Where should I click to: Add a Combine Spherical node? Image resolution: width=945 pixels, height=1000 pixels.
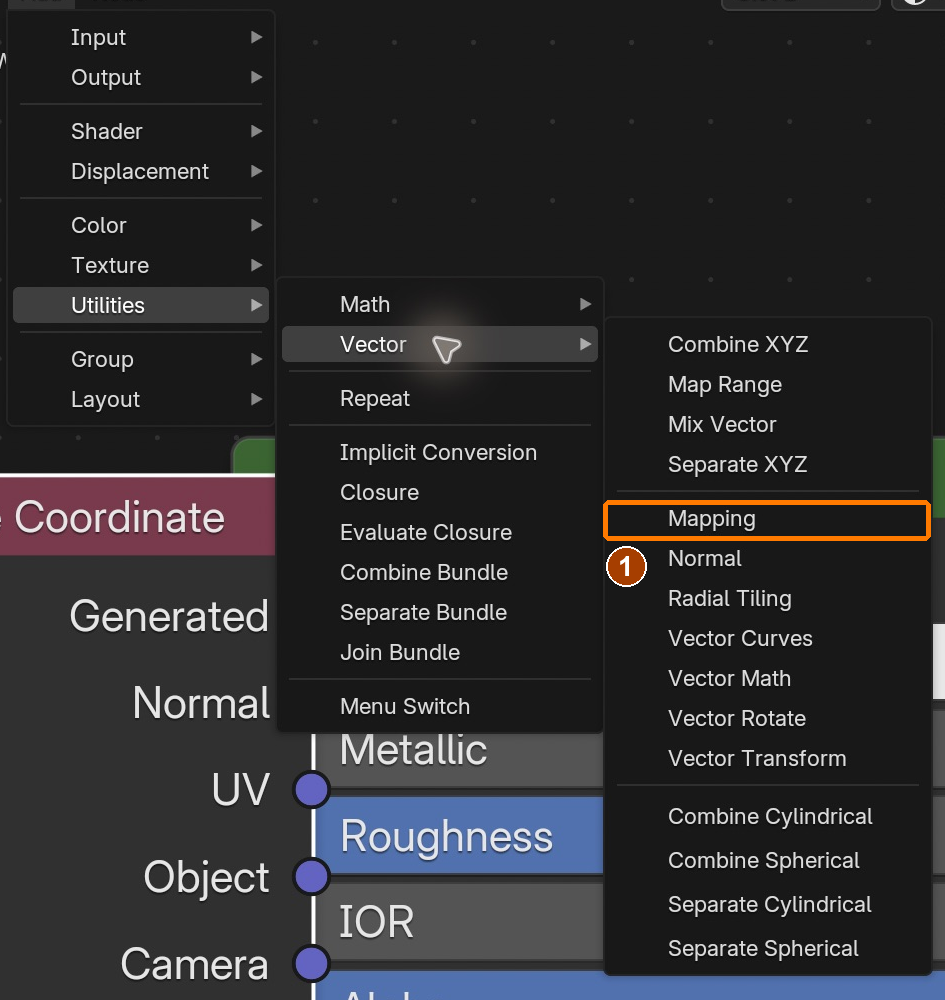[768, 861]
